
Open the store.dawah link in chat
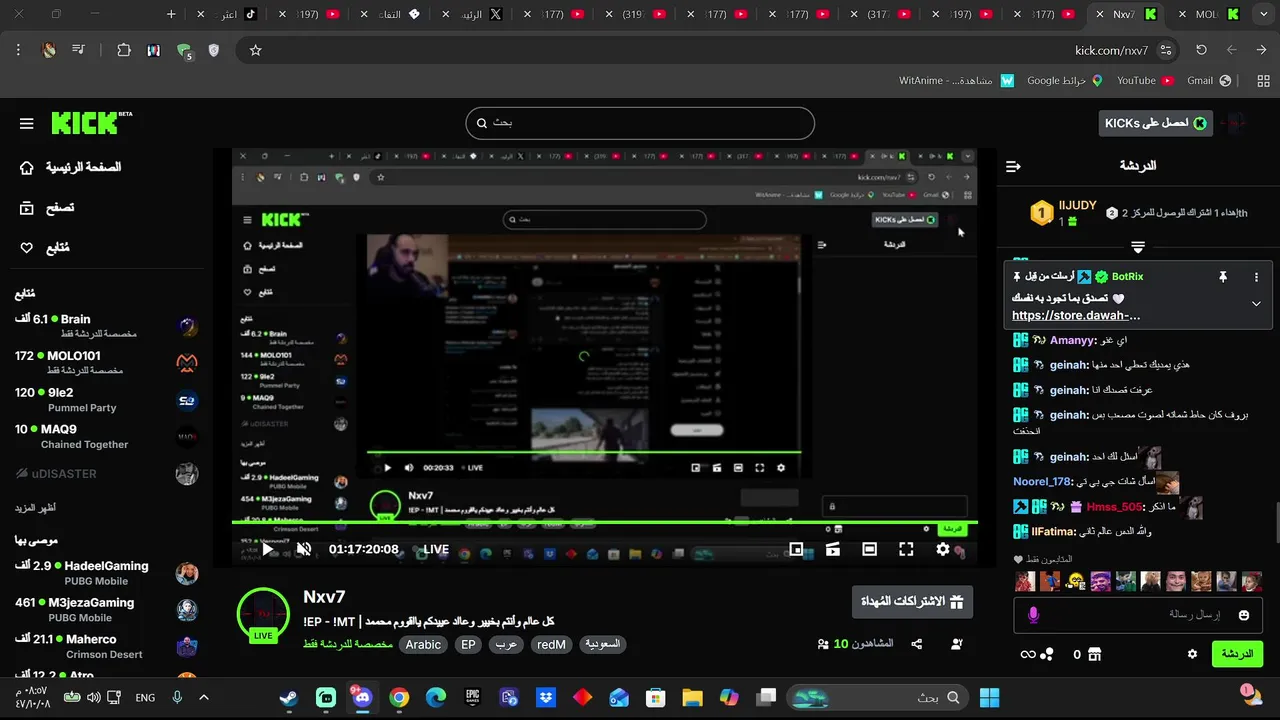[x=1076, y=315]
